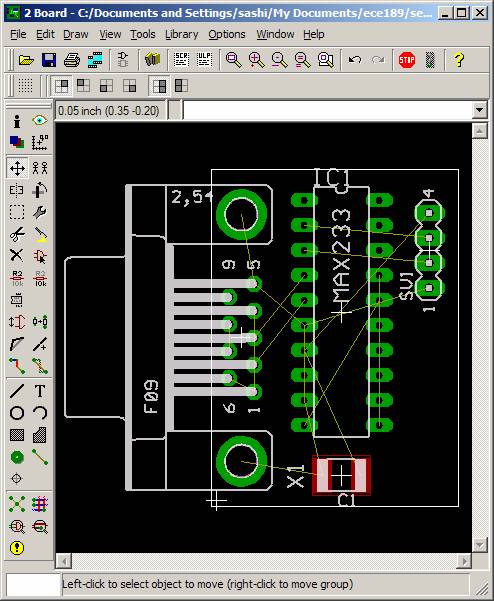Open the Library menu
The image size is (494, 601).
coord(182,34)
